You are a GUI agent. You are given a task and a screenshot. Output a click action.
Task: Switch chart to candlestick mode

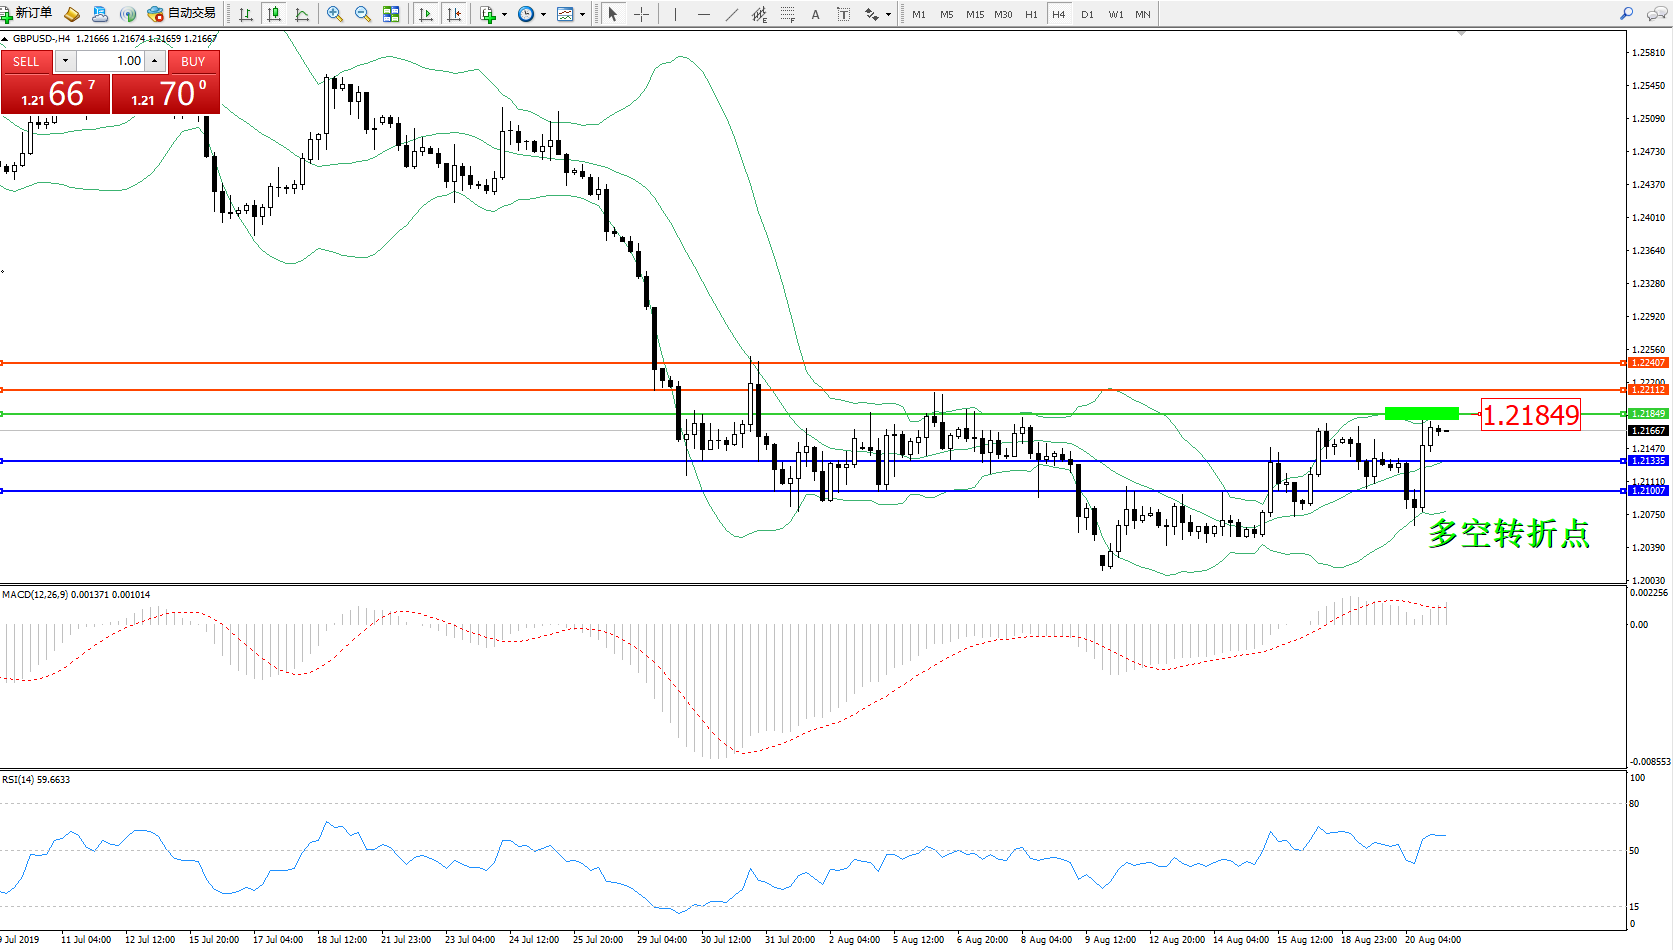(x=273, y=14)
